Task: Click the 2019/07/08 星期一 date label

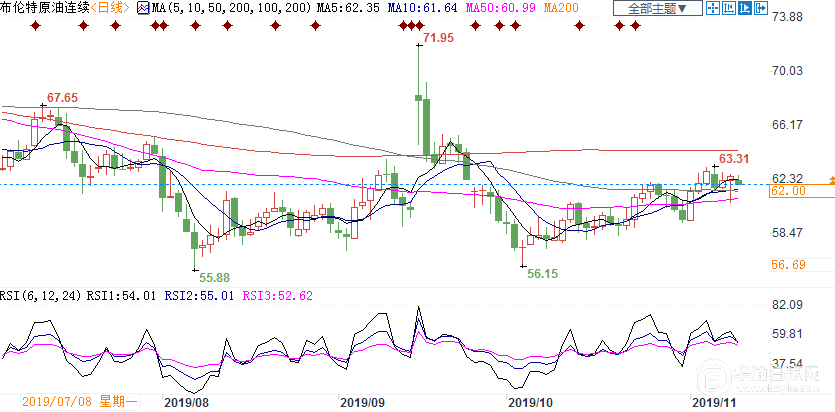Action: [80, 402]
